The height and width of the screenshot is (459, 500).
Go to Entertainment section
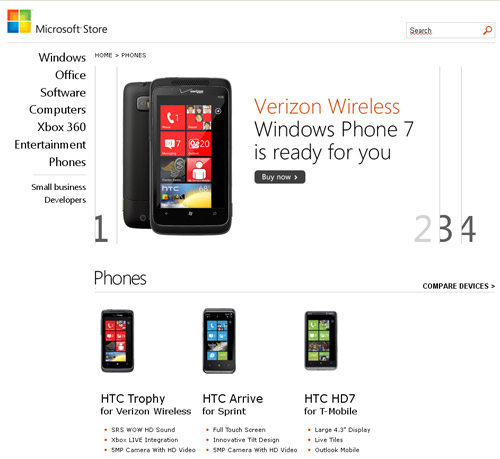[x=50, y=145]
